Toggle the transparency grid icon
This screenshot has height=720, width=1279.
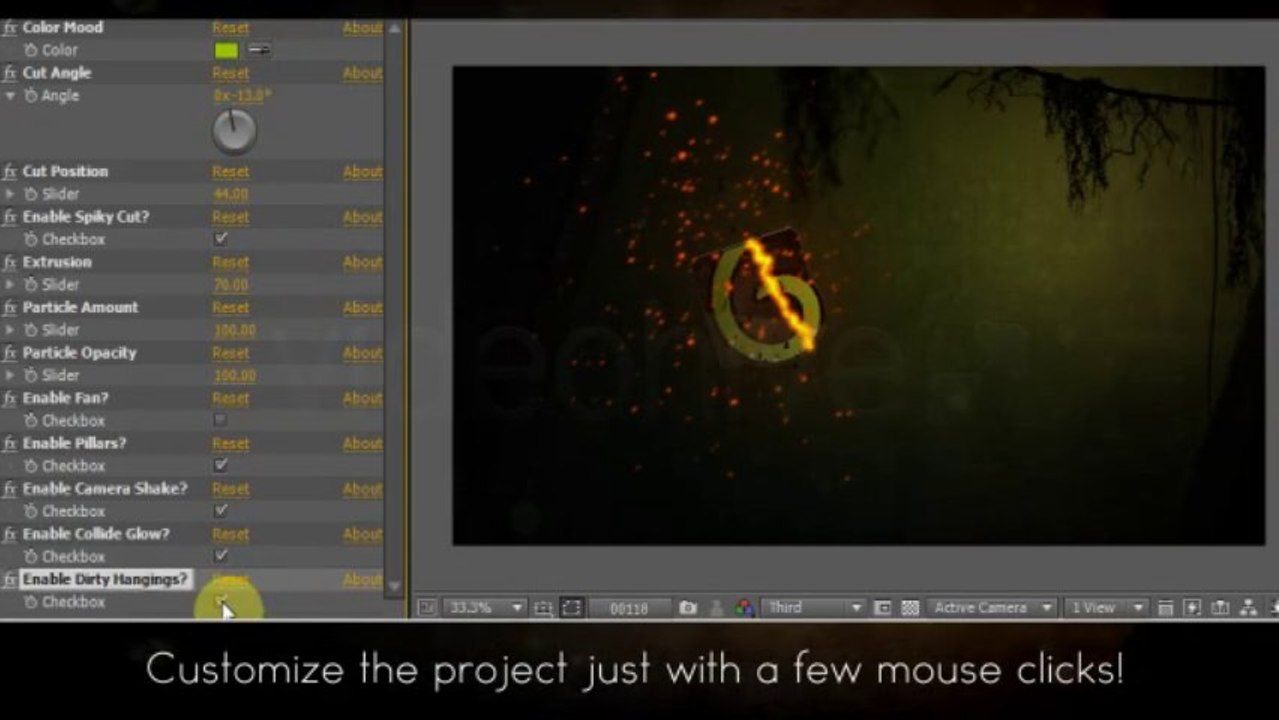point(910,607)
